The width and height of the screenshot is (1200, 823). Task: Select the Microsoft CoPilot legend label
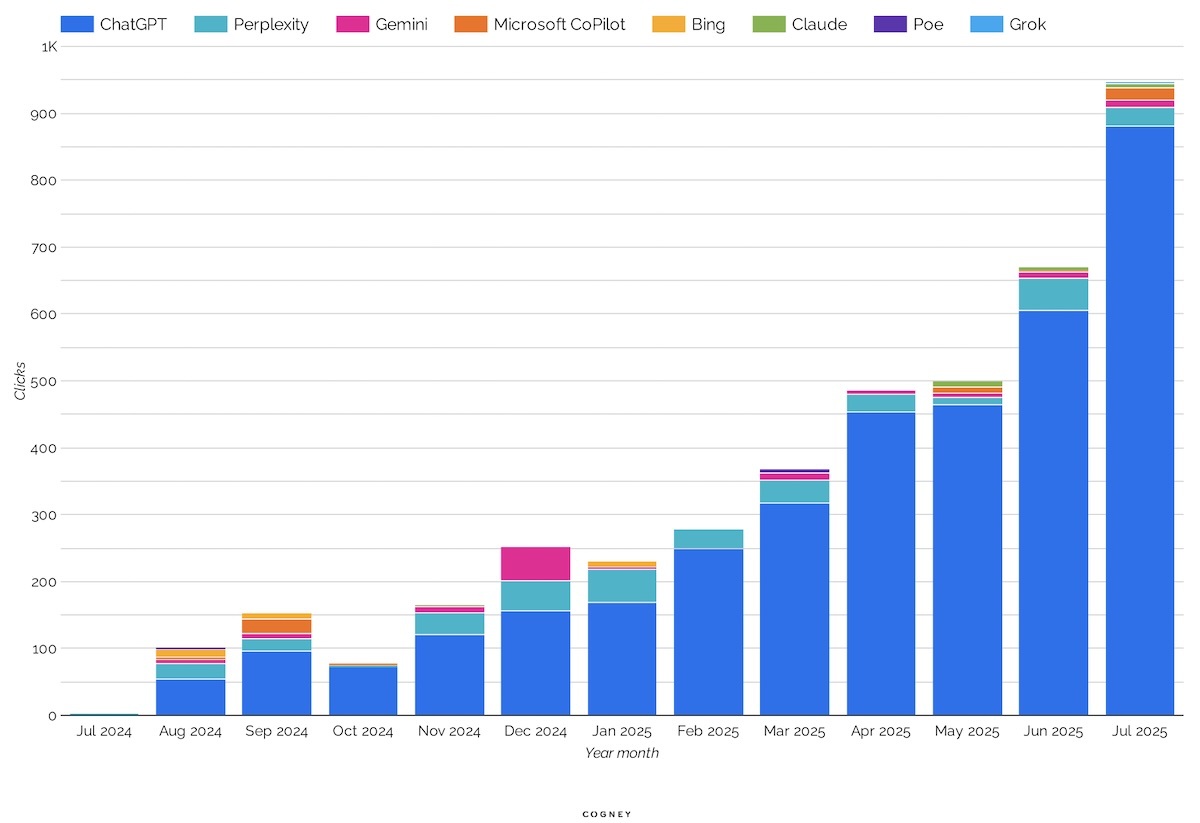tap(559, 24)
